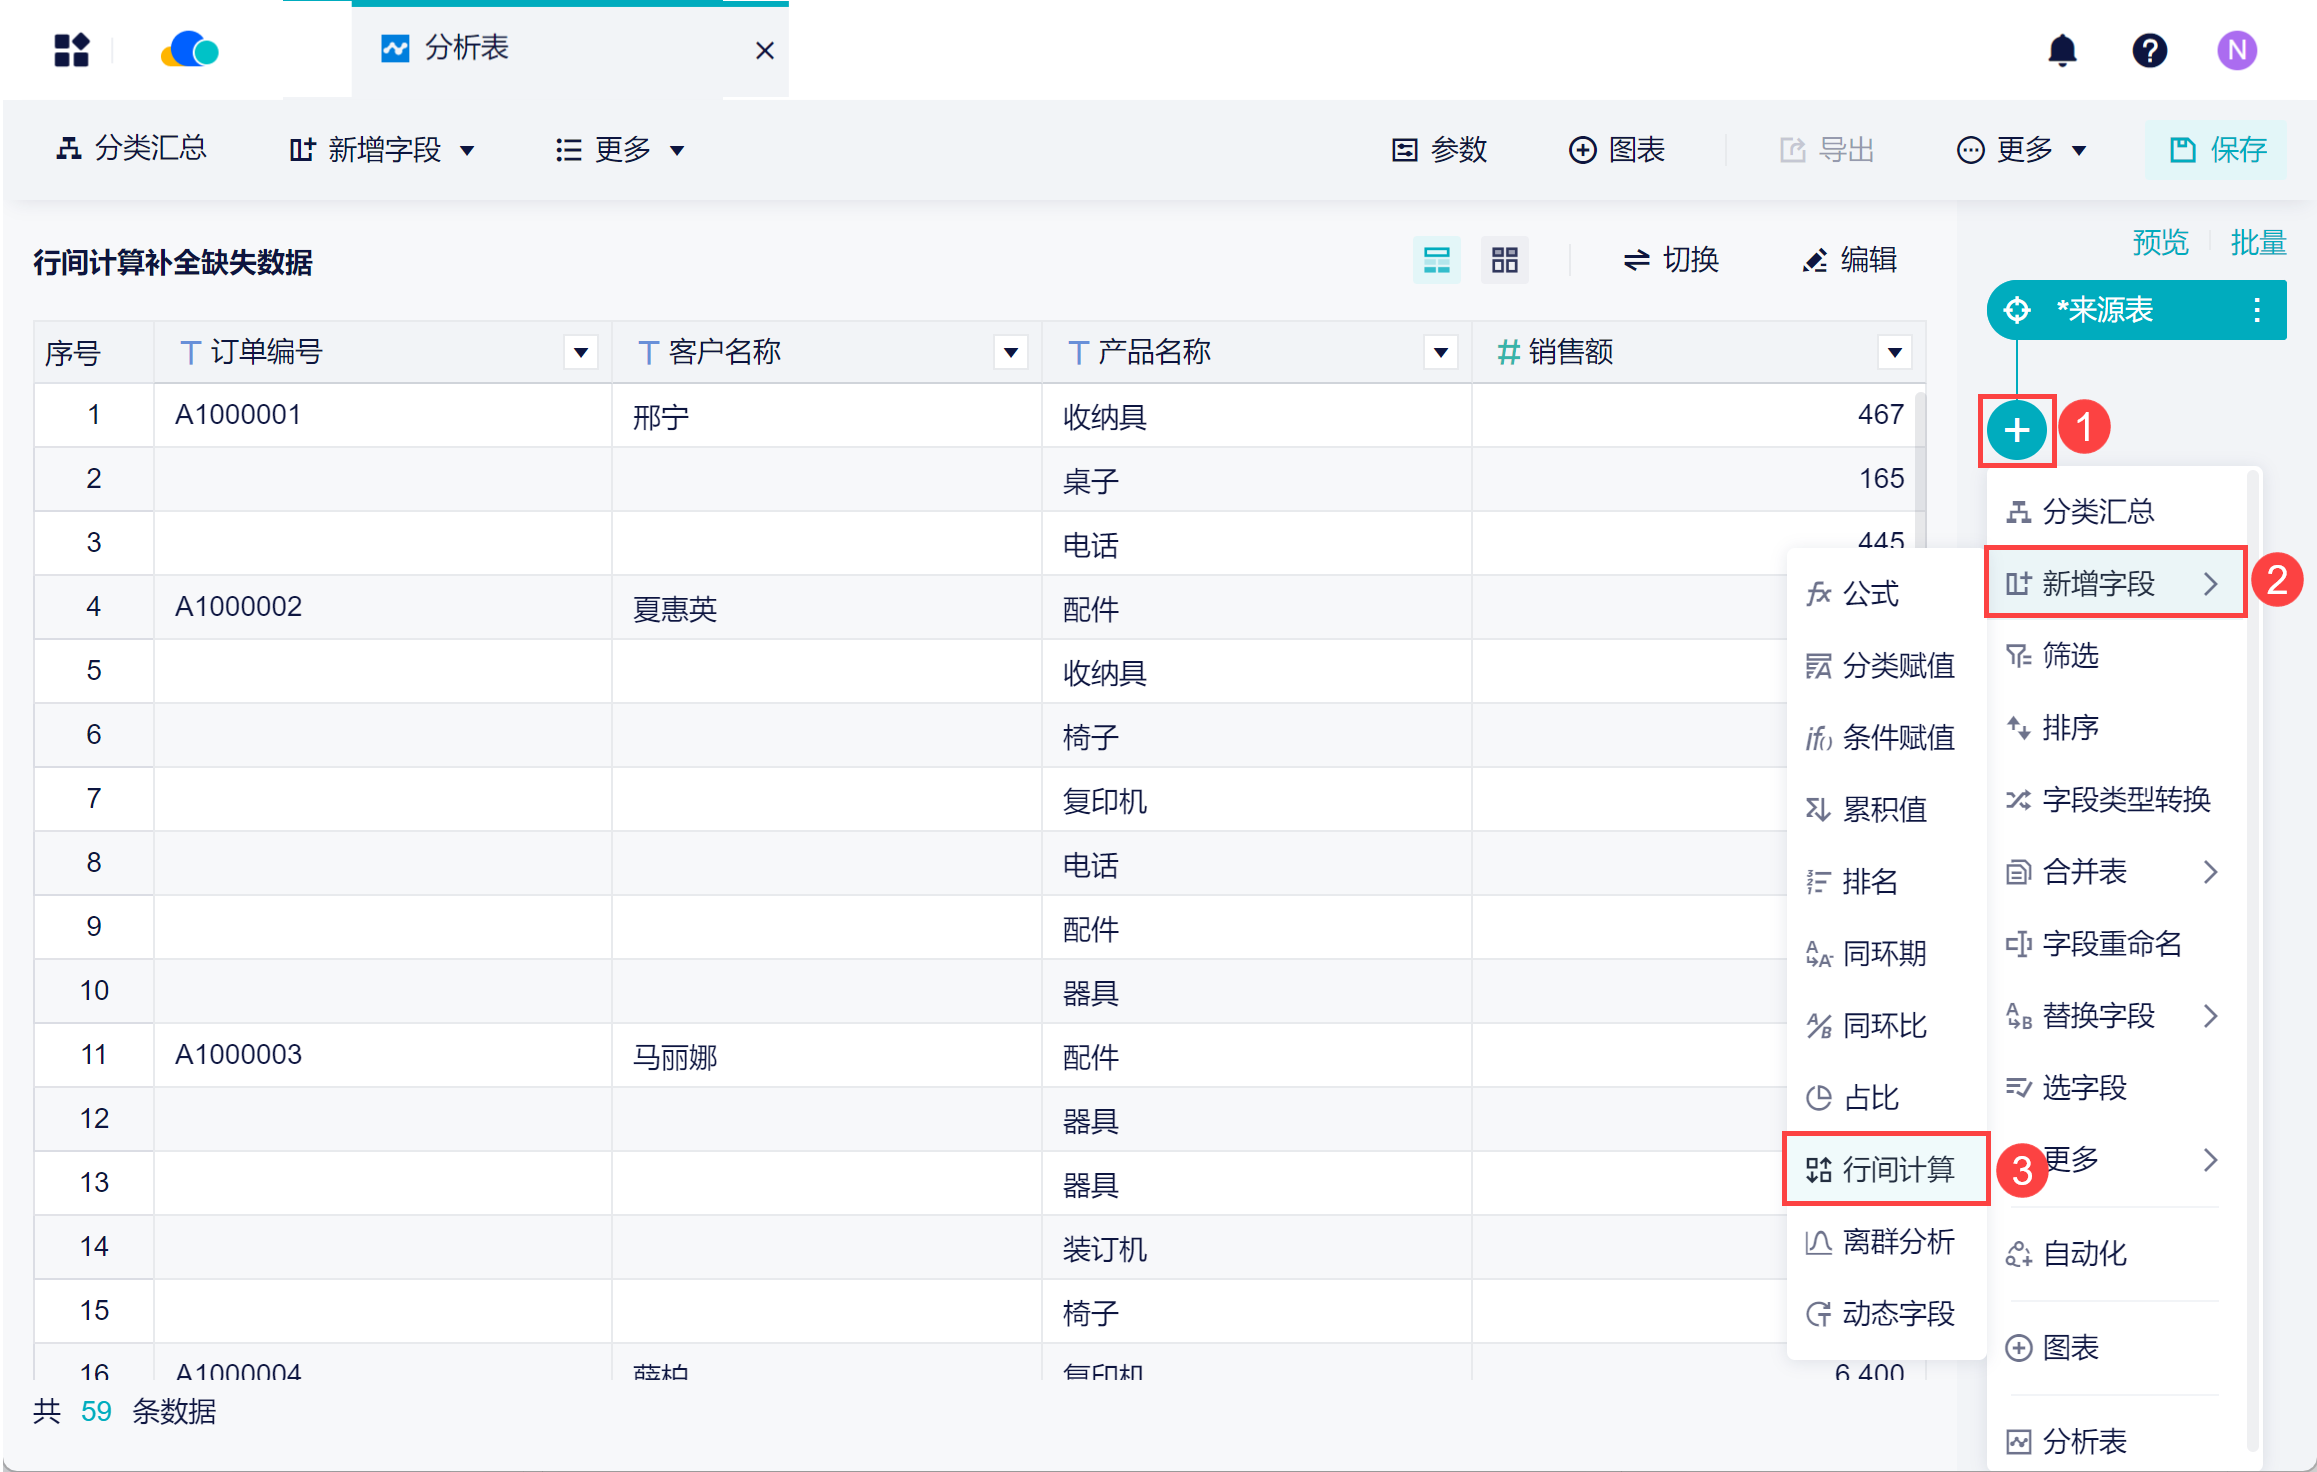Choose 累积值 in the field submenu
Image resolution: width=2317 pixels, height=1472 pixels.
point(1885,809)
